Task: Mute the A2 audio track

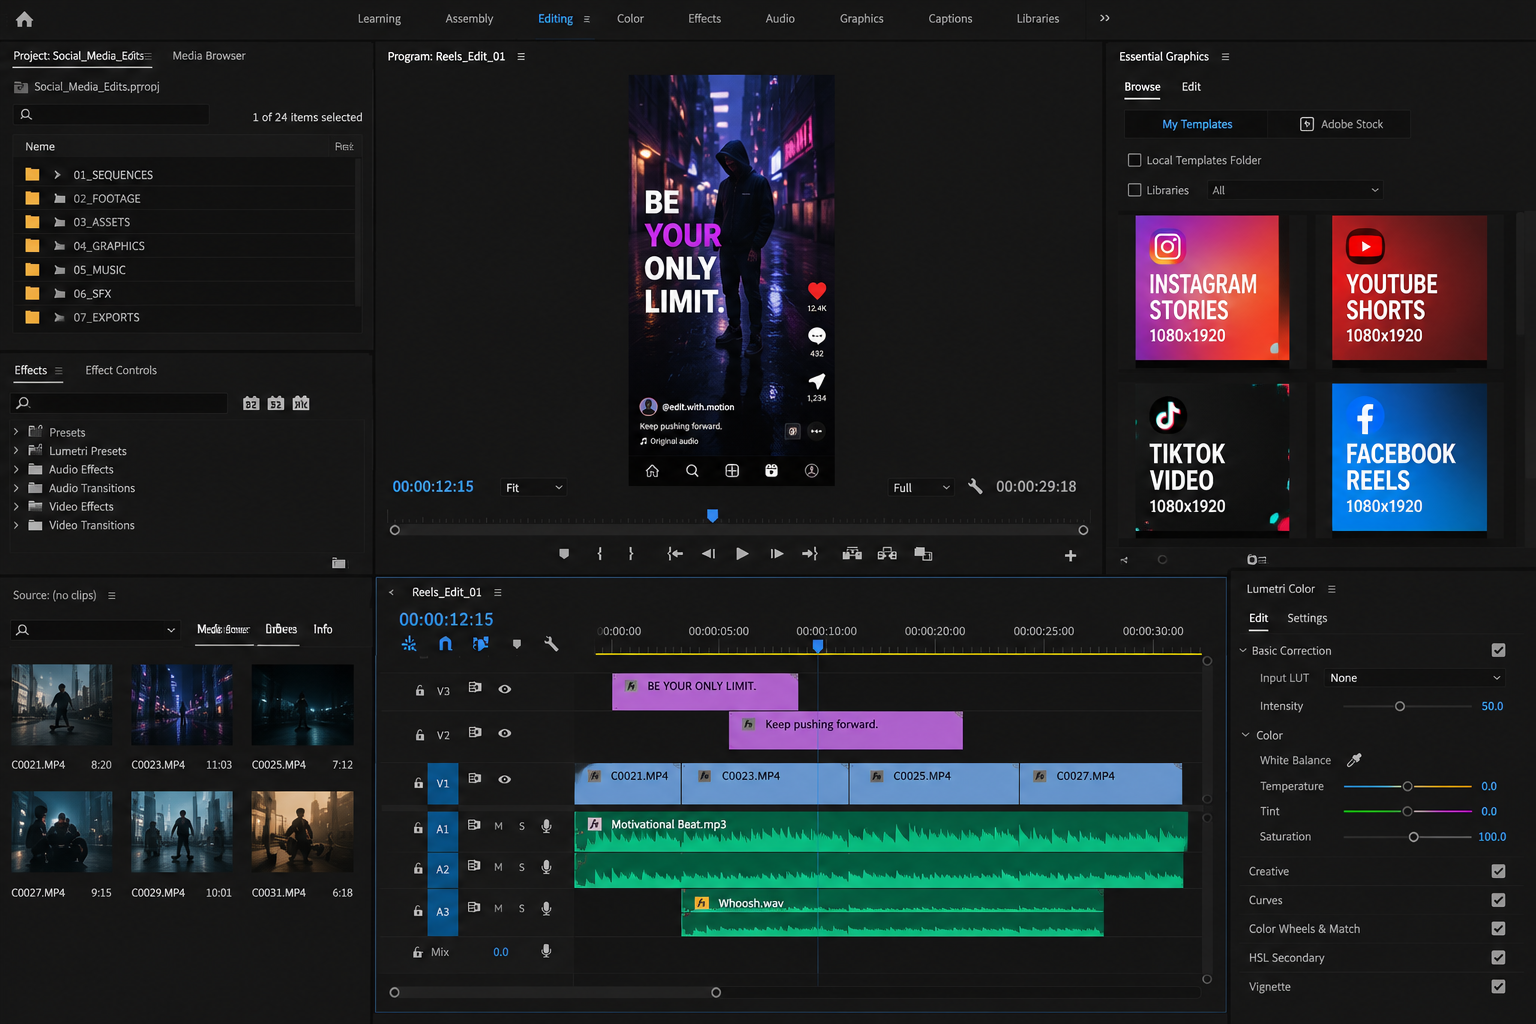Action: tap(498, 867)
